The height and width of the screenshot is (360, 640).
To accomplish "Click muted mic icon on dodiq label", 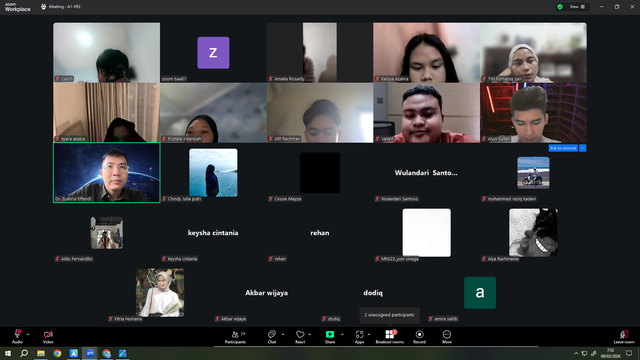I will (324, 319).
